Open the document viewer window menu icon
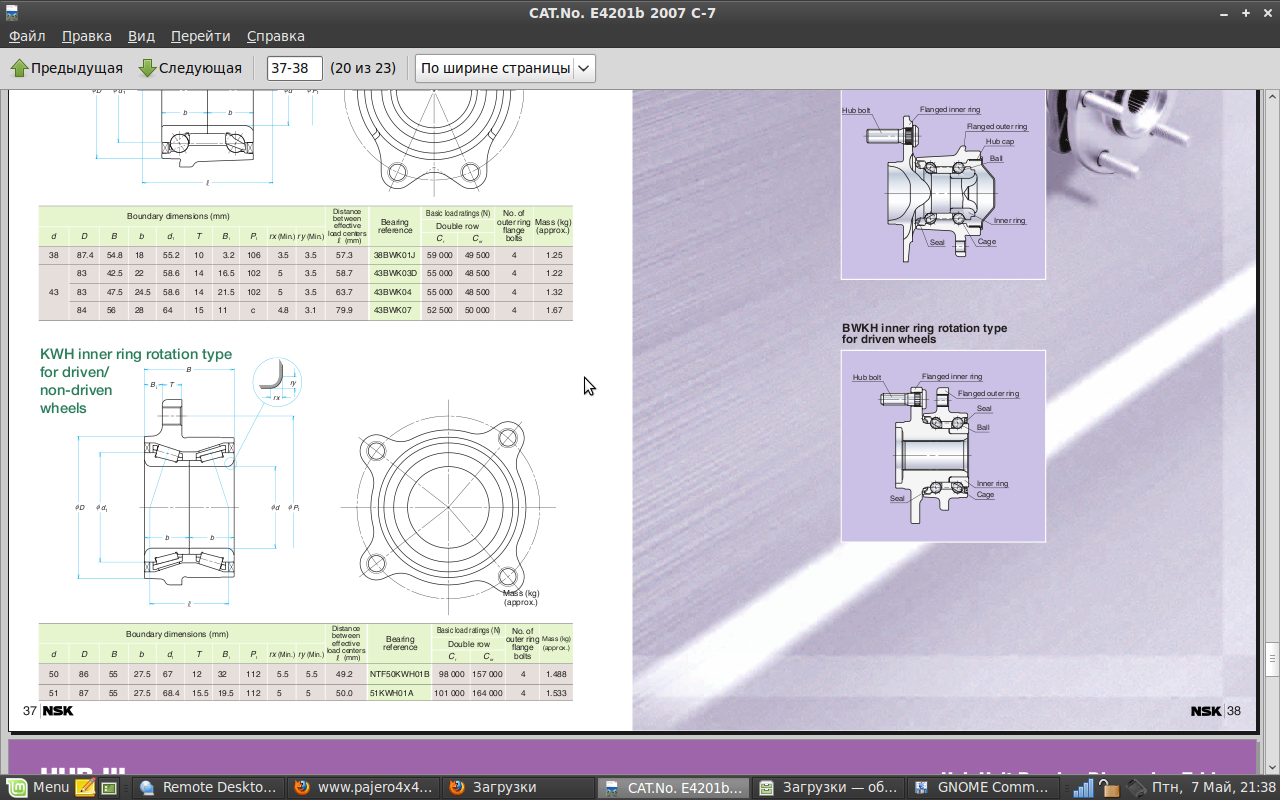This screenshot has width=1280, height=800. pyautogui.click(x=11, y=12)
